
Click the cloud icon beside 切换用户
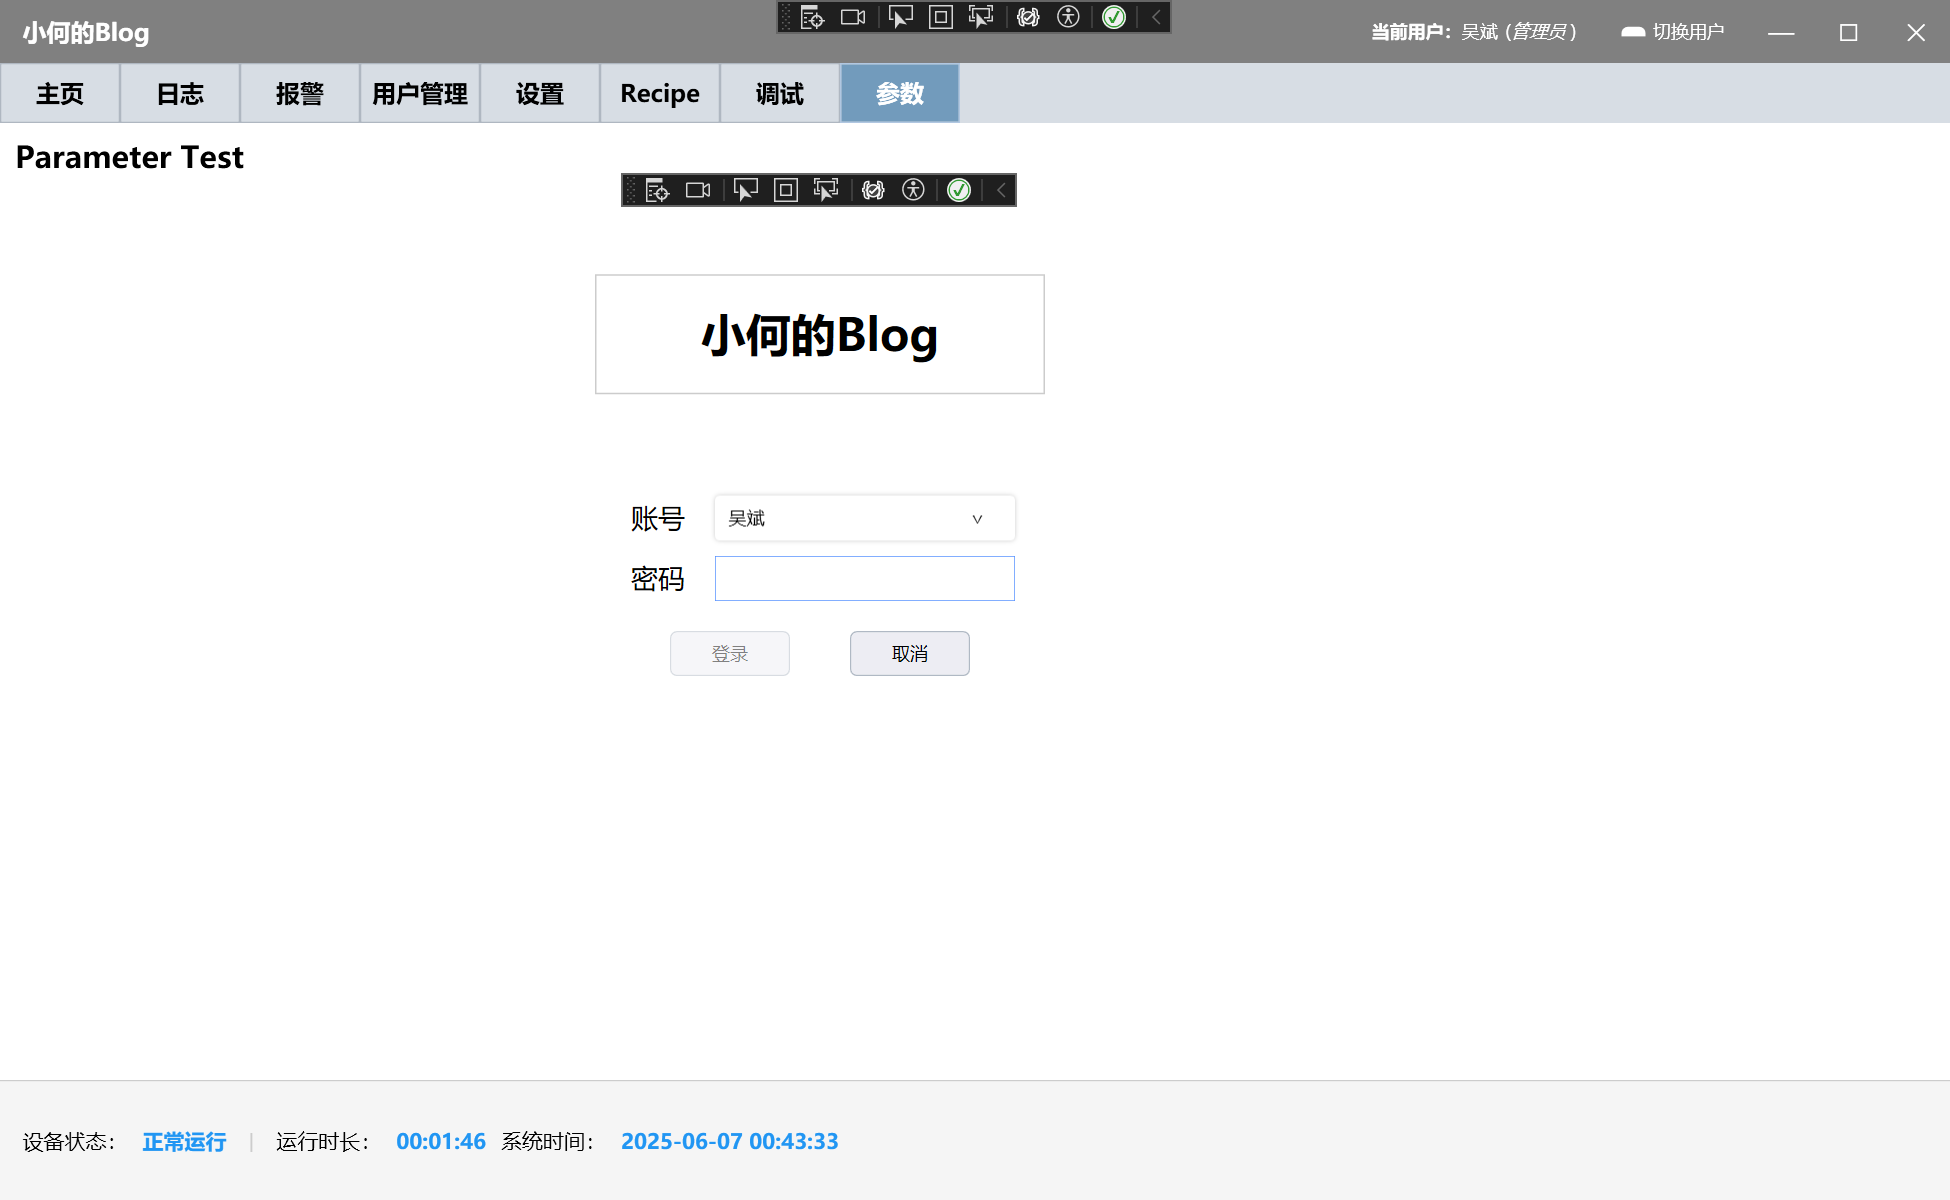[1632, 32]
